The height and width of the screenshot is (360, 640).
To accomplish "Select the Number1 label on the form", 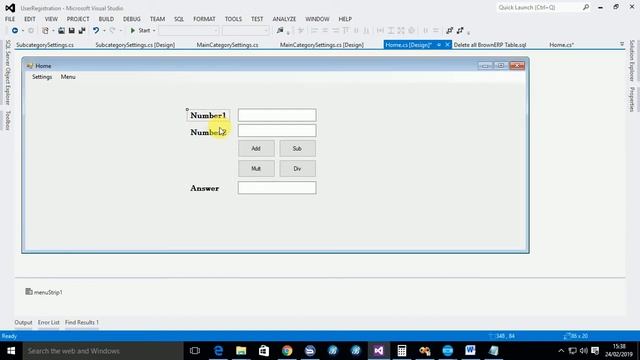I will [x=208, y=116].
